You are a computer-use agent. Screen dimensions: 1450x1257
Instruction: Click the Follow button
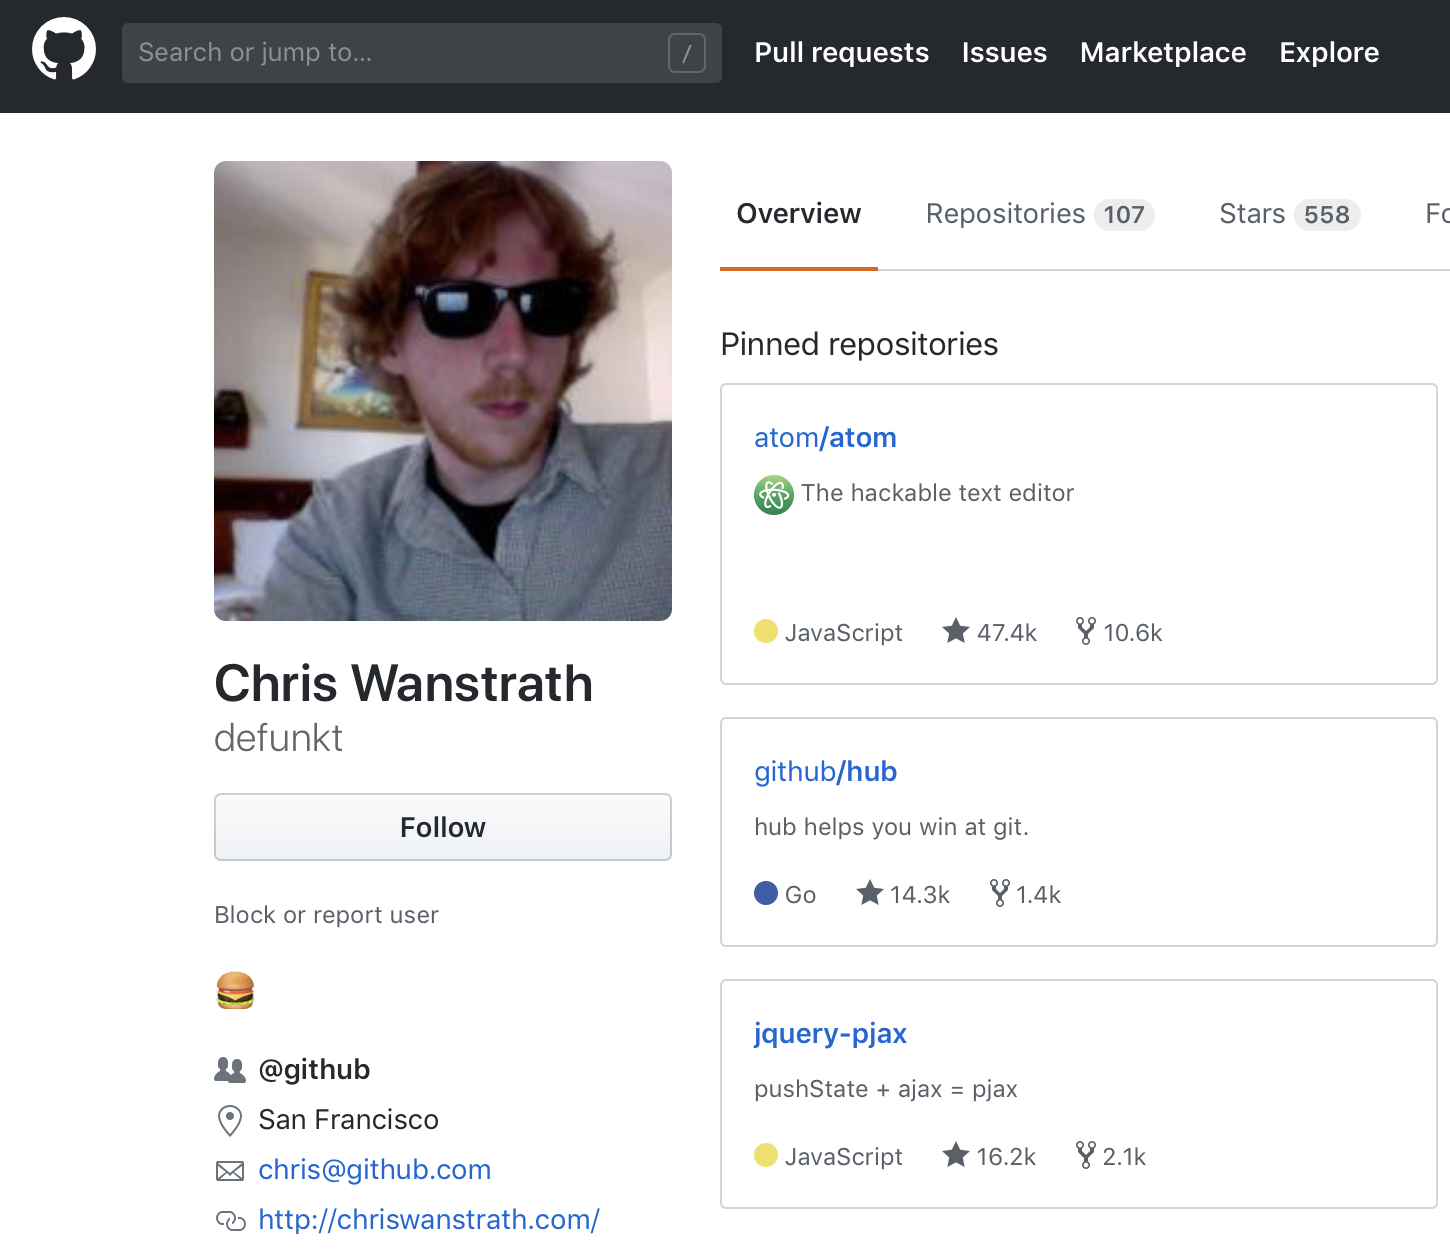click(x=442, y=827)
